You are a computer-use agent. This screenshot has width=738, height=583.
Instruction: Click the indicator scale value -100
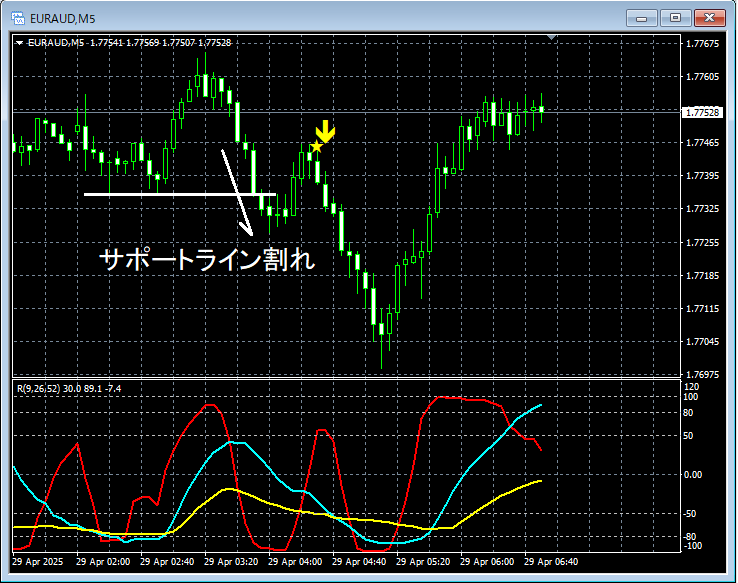pos(692,546)
